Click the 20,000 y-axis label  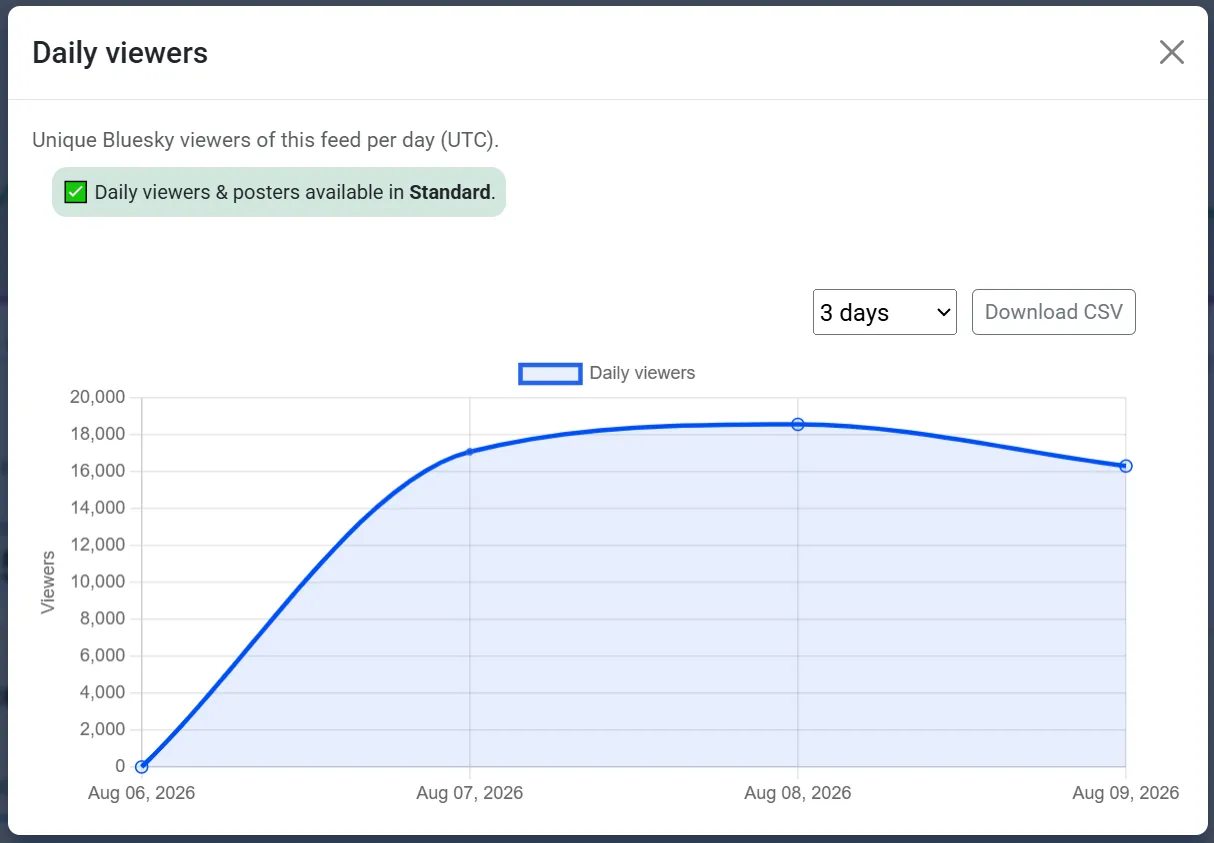tap(97, 397)
